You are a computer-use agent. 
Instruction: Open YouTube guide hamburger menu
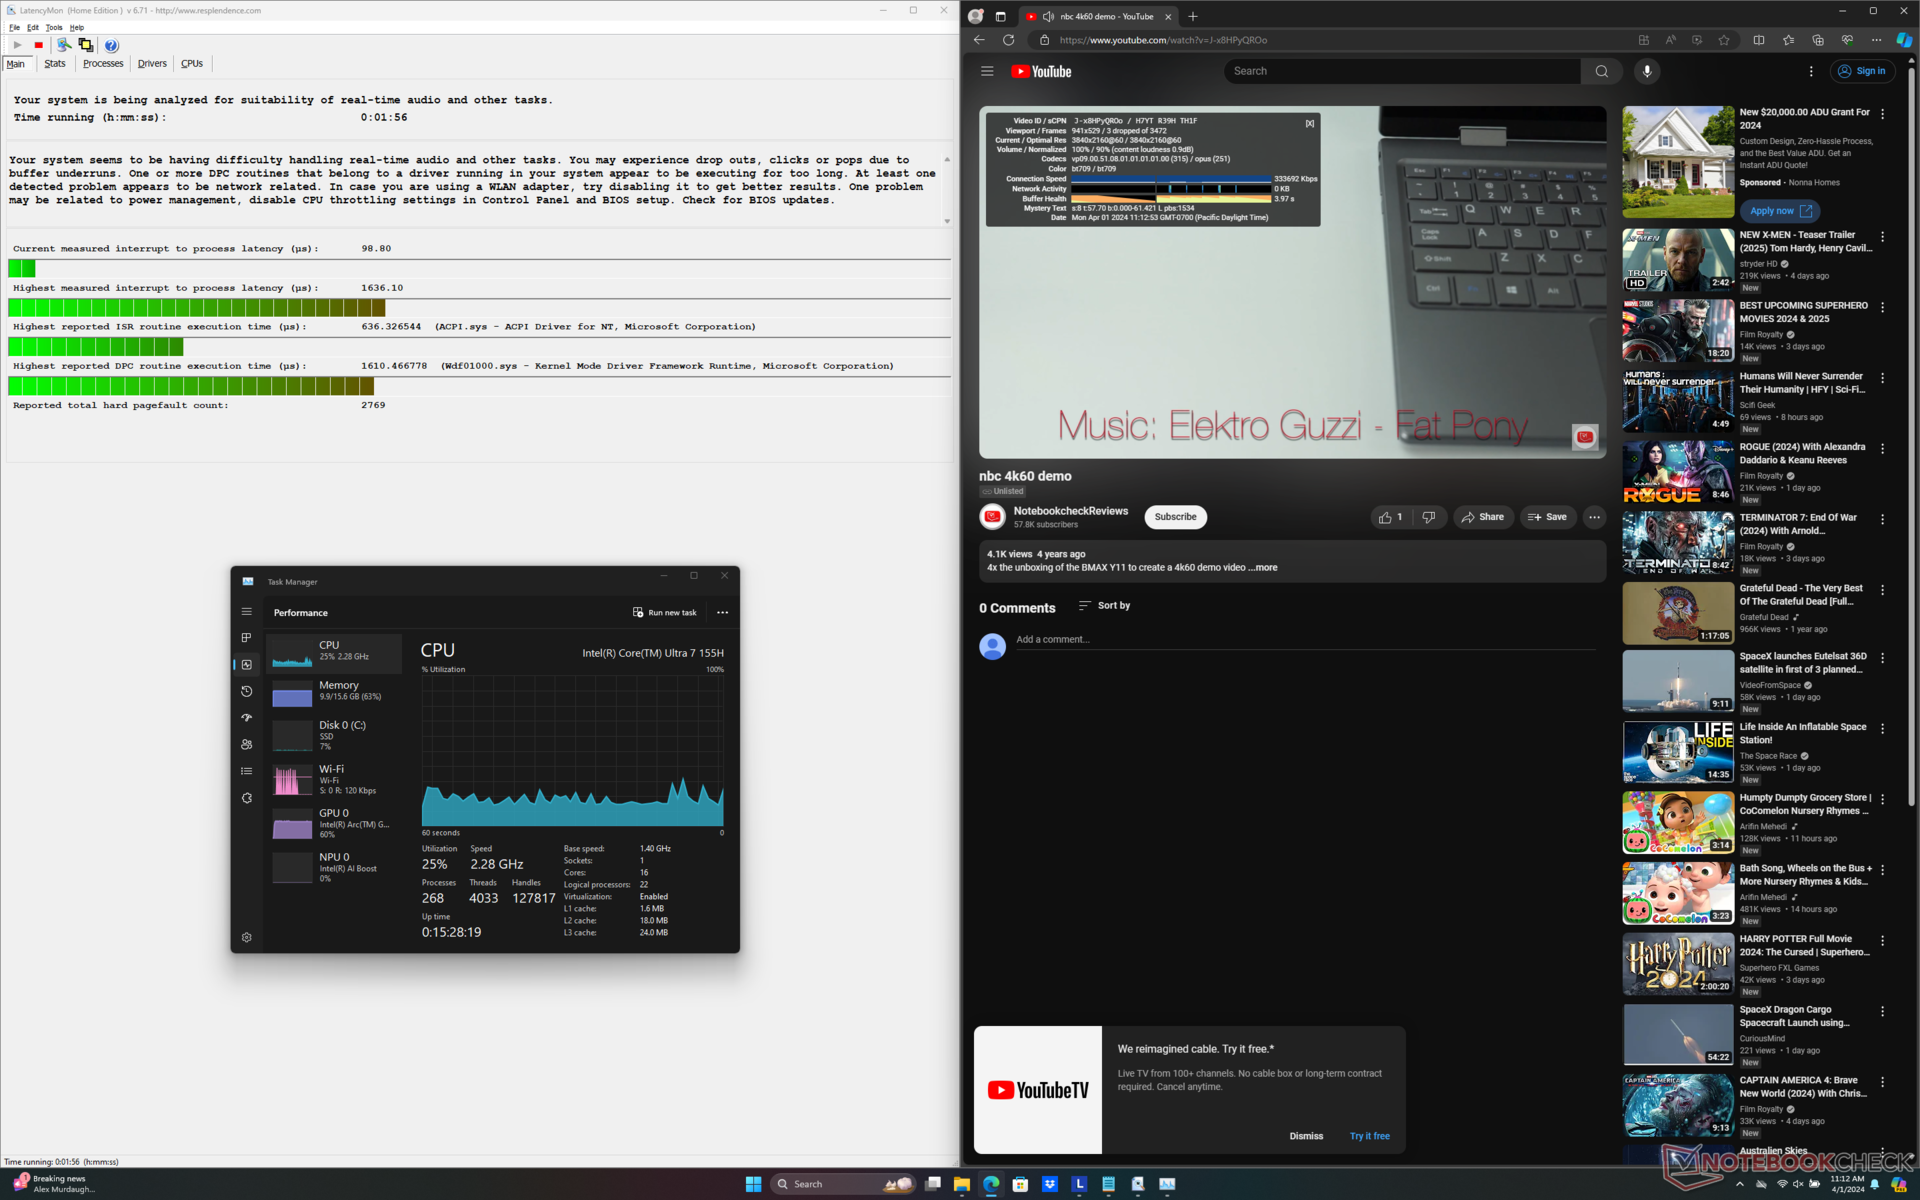tap(987, 71)
